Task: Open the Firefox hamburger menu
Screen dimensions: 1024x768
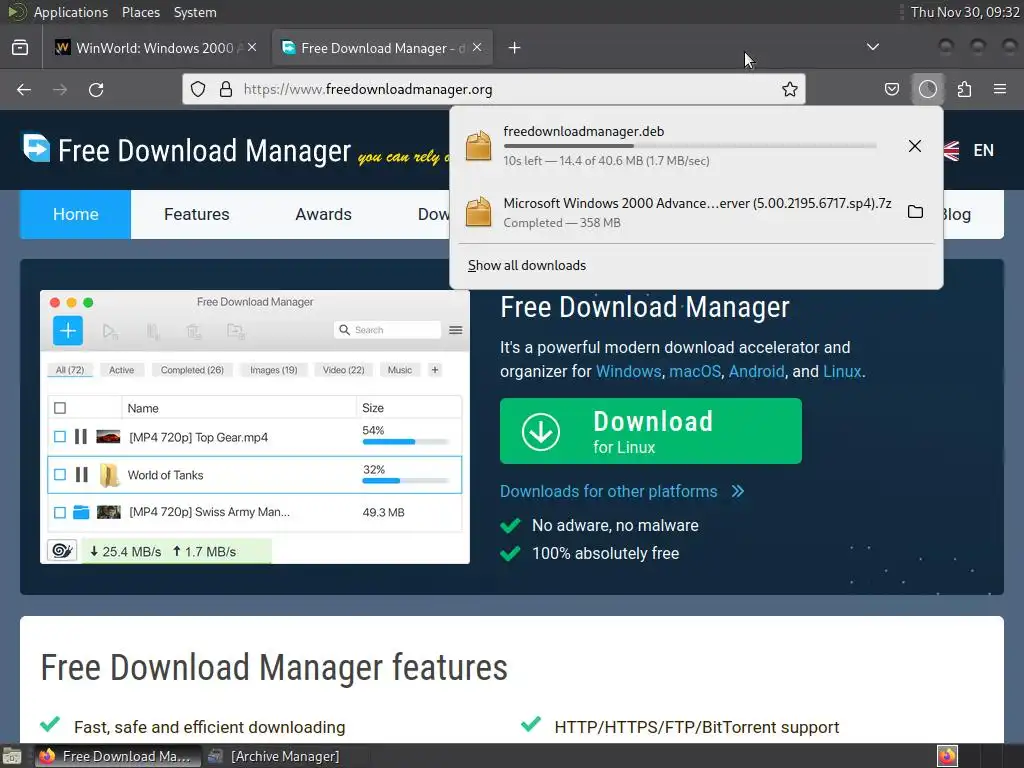Action: 1000,89
